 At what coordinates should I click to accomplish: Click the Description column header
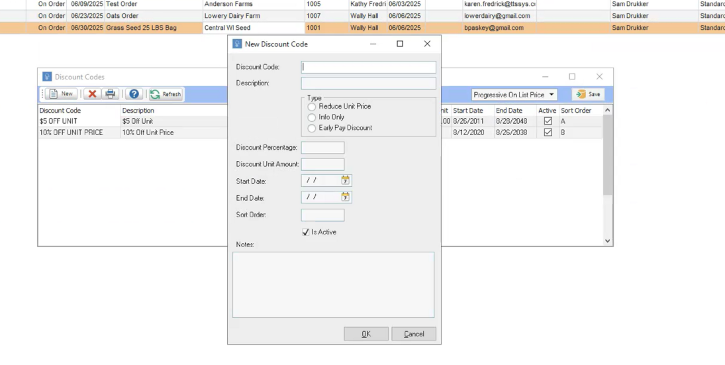174,111
